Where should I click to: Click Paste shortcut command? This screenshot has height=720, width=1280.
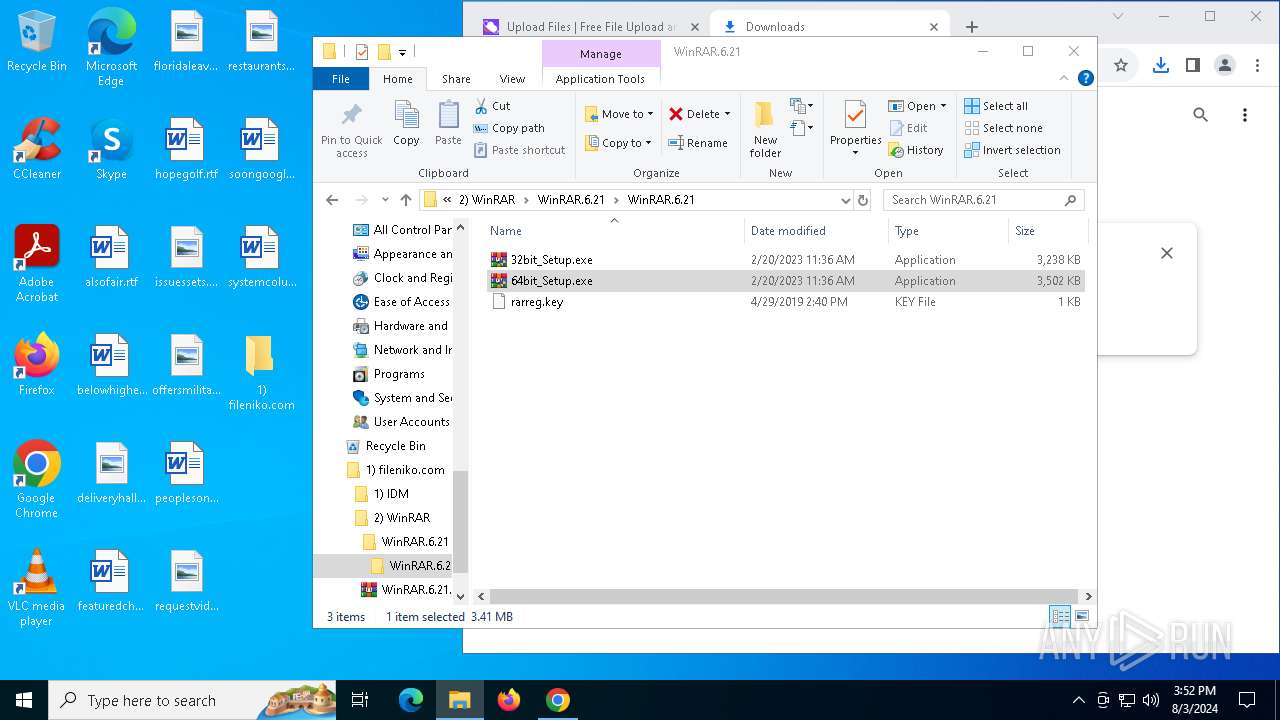pos(519,150)
